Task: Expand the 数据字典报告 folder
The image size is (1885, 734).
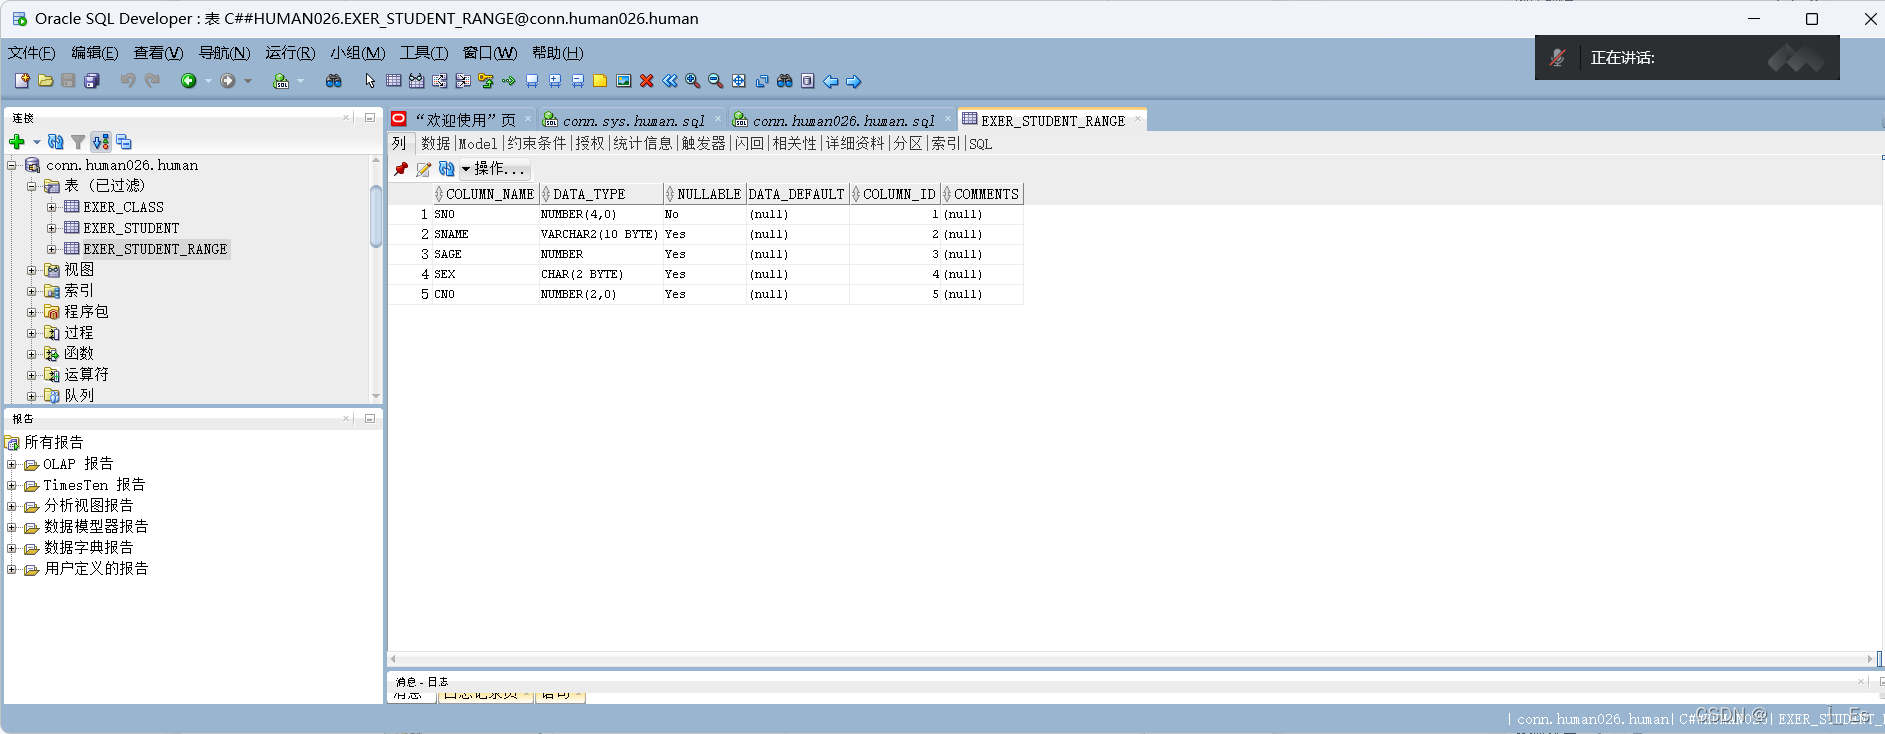Action: [12, 548]
